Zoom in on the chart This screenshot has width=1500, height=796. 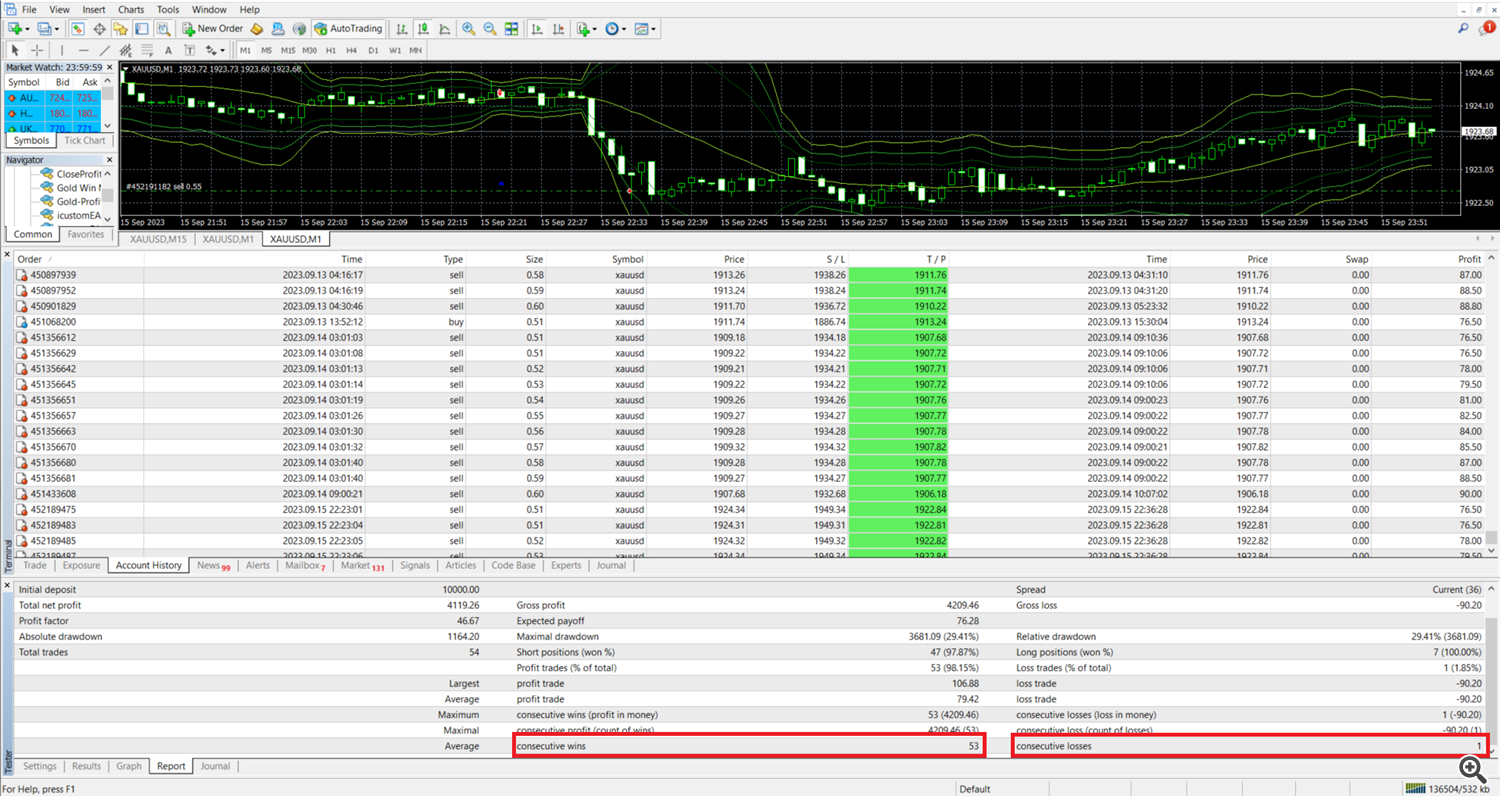pos(468,29)
